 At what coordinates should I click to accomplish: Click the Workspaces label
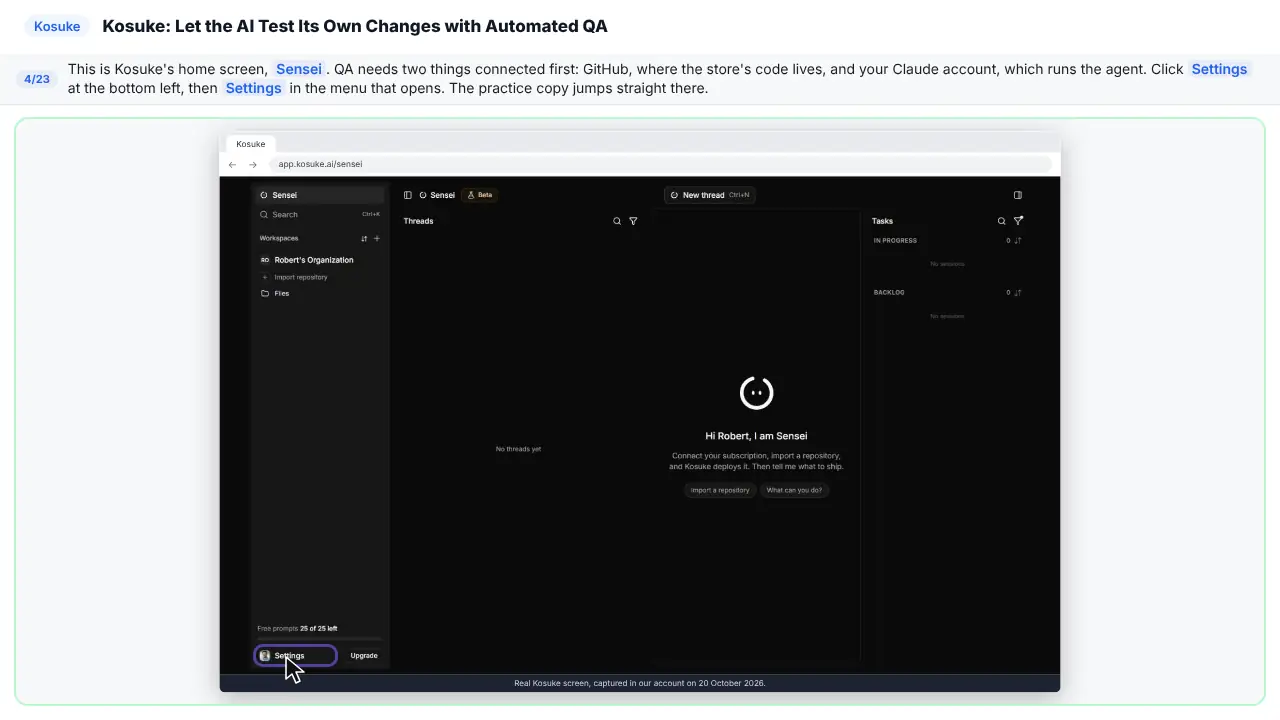279,239
